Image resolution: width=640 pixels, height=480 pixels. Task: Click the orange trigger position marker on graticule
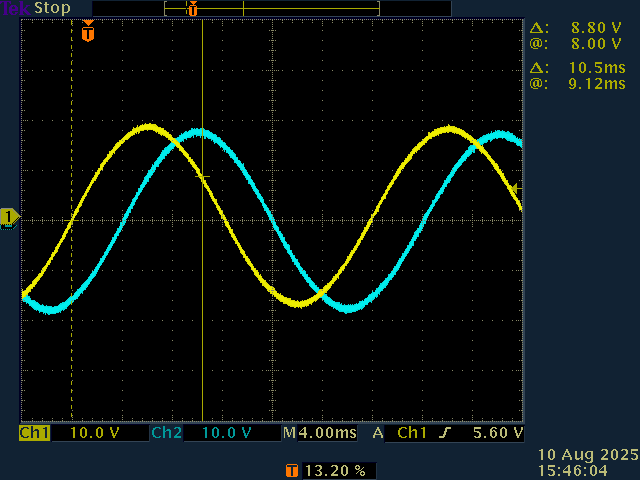pos(88,33)
